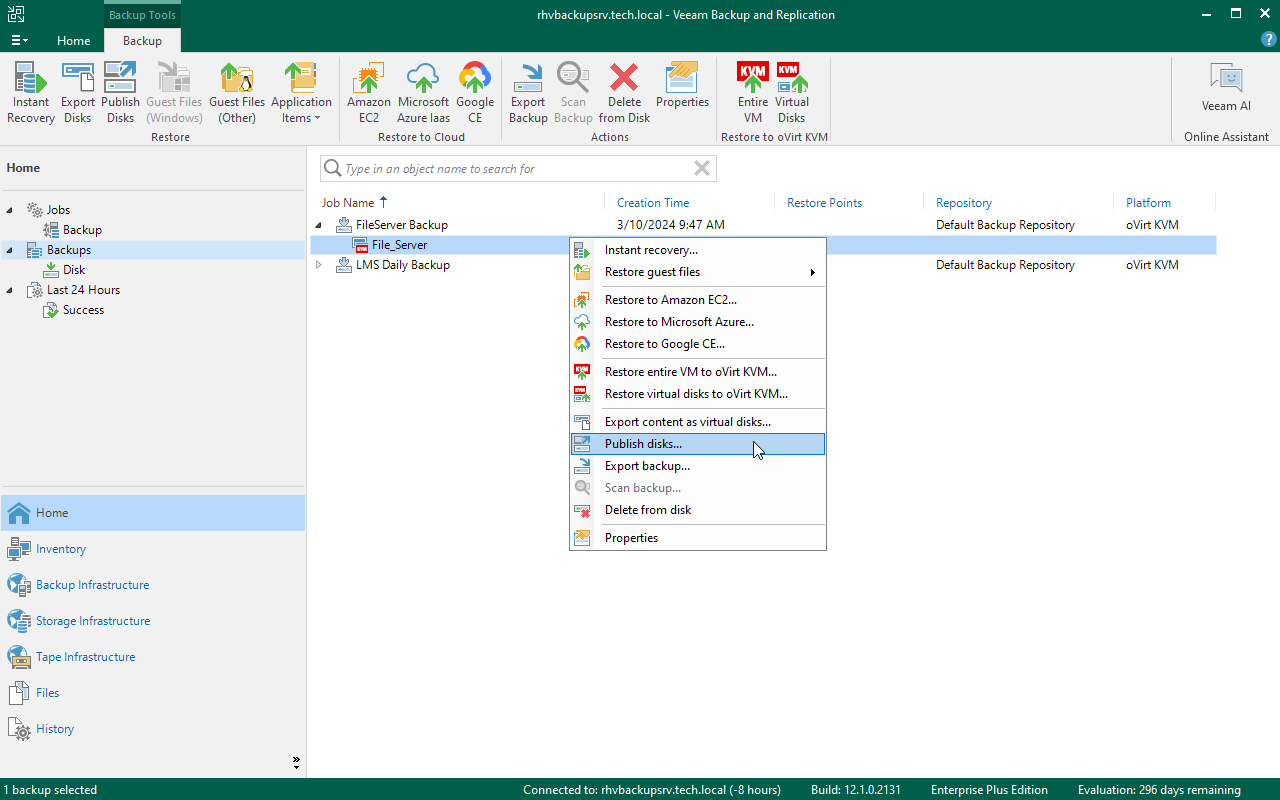Viewport: 1280px width, 800px height.
Task: Choose Export content as virtual disks
Action: coord(698,422)
